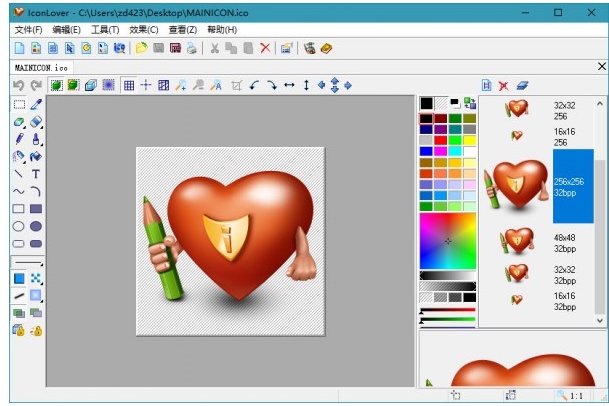Image resolution: width=609 pixels, height=406 pixels.
Task: Open the 查看(Z) menu
Action: pyautogui.click(x=183, y=30)
